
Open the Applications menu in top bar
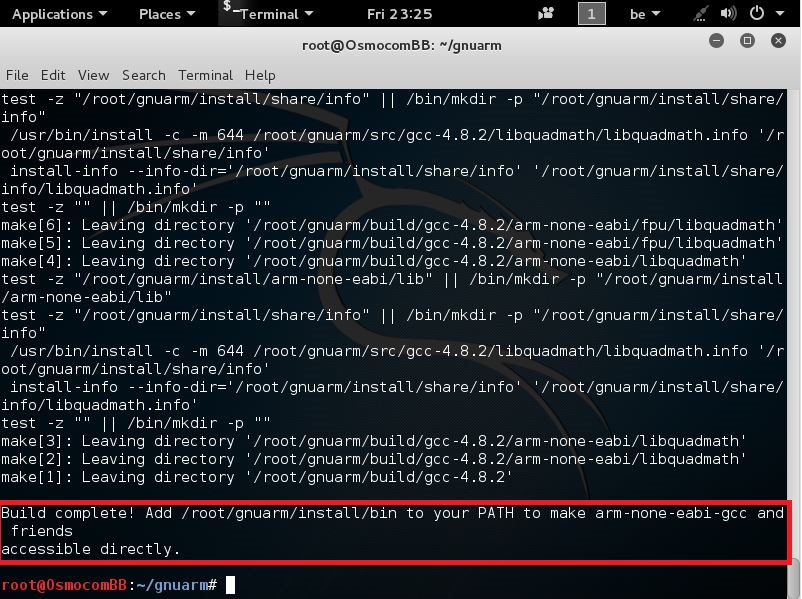[x=59, y=14]
